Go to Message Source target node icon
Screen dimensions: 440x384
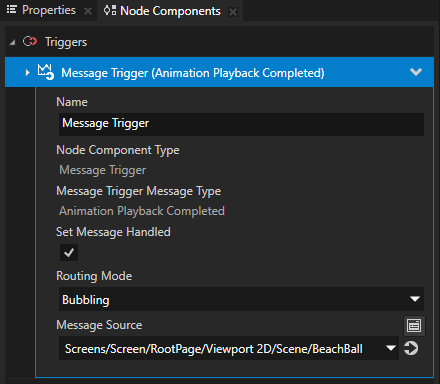click(x=411, y=348)
